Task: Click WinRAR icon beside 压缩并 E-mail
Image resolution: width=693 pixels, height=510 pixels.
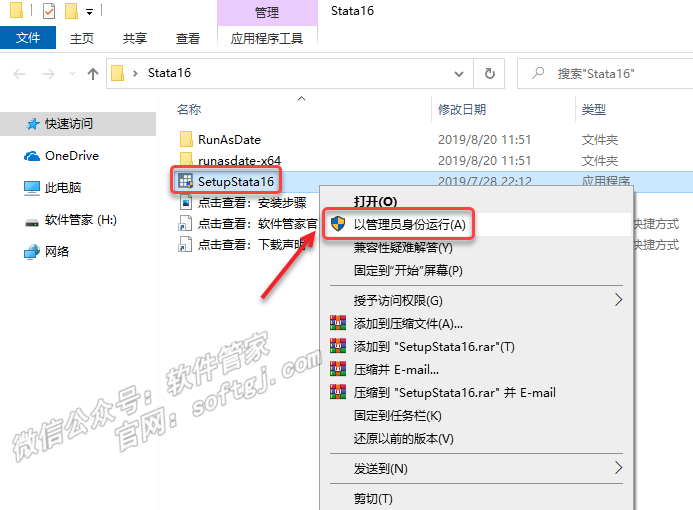Action: click(338, 369)
